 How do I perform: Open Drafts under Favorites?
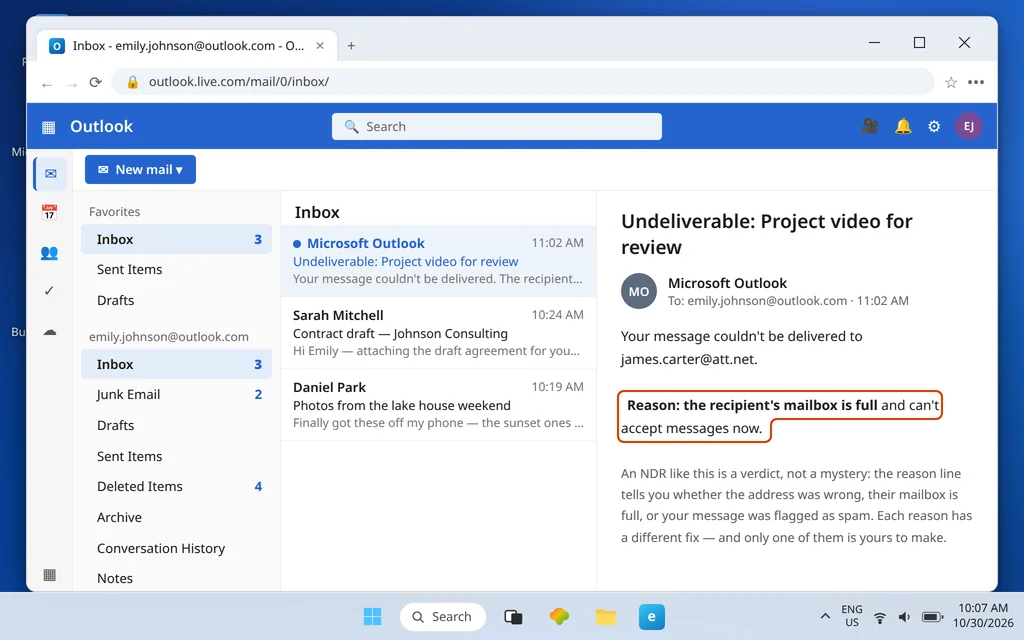click(176, 300)
